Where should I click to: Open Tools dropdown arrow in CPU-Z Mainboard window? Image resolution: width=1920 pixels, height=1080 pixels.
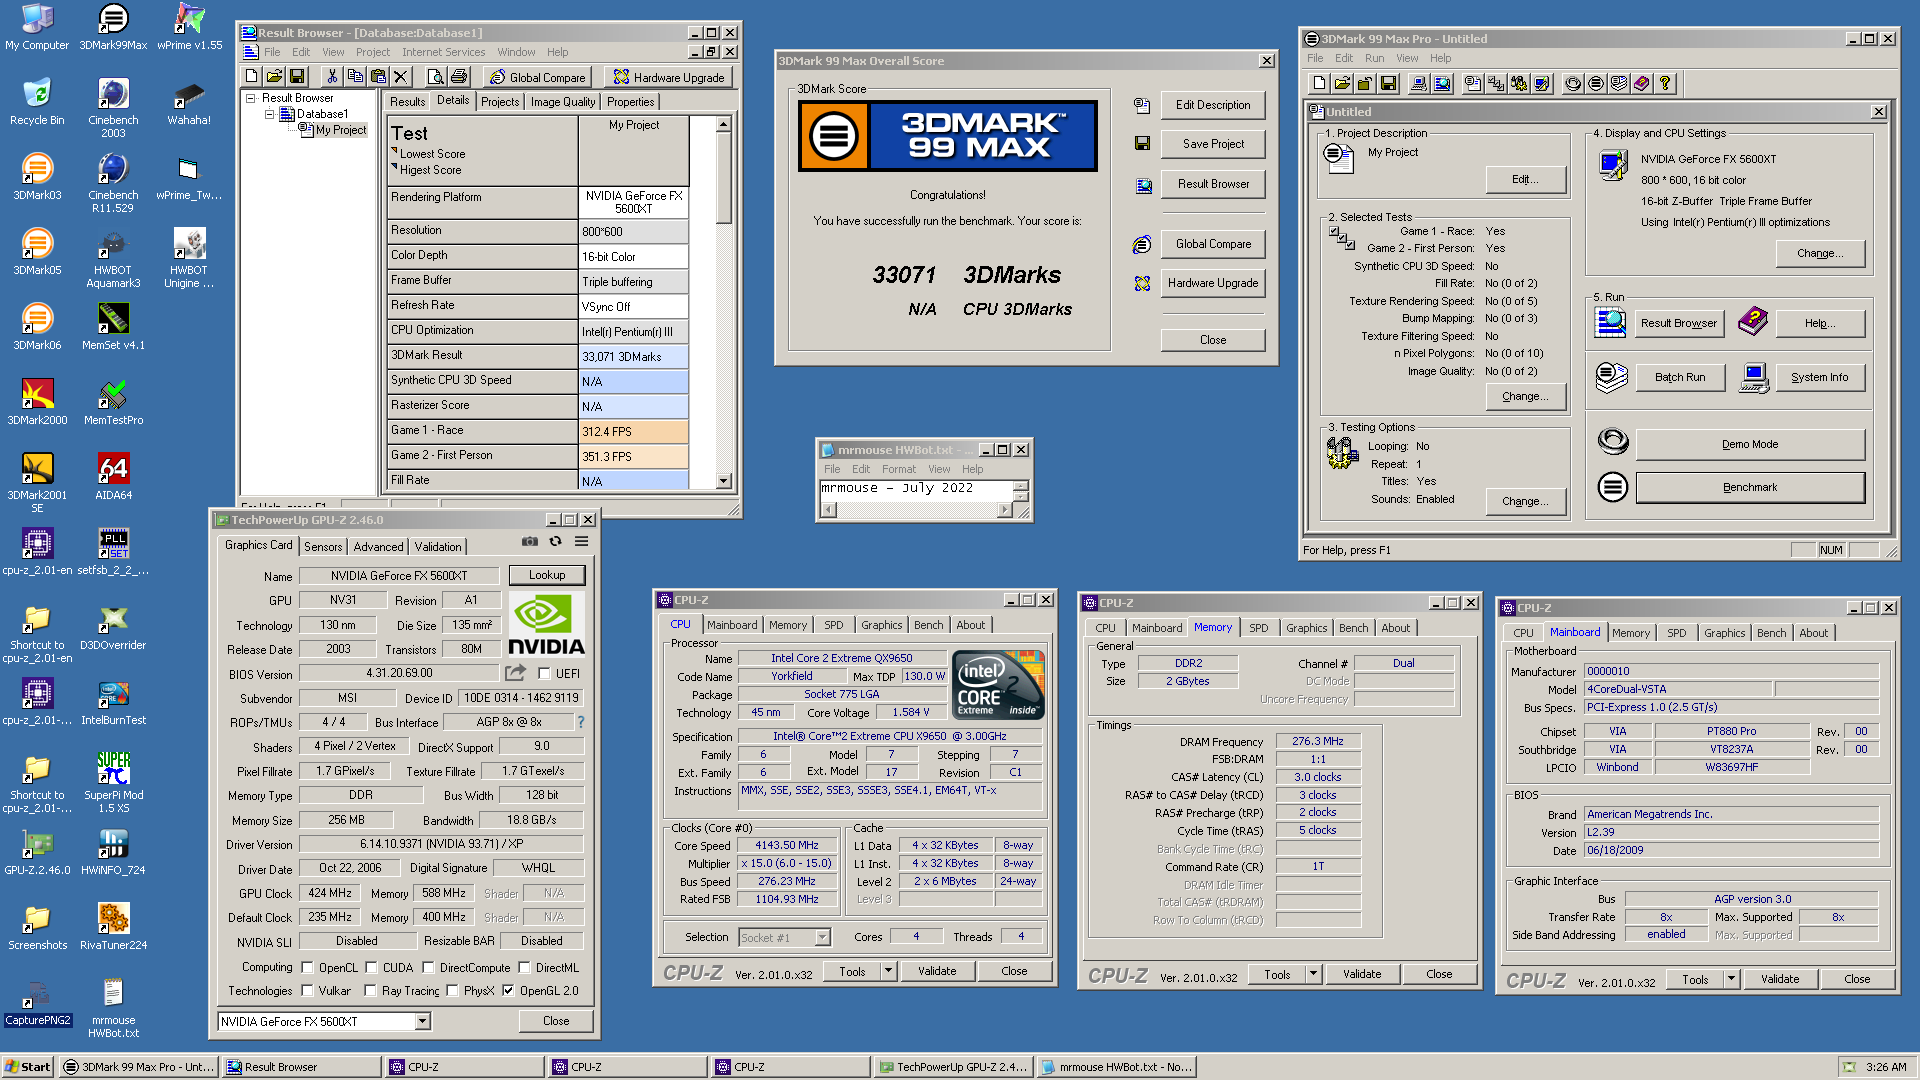pyautogui.click(x=1731, y=979)
